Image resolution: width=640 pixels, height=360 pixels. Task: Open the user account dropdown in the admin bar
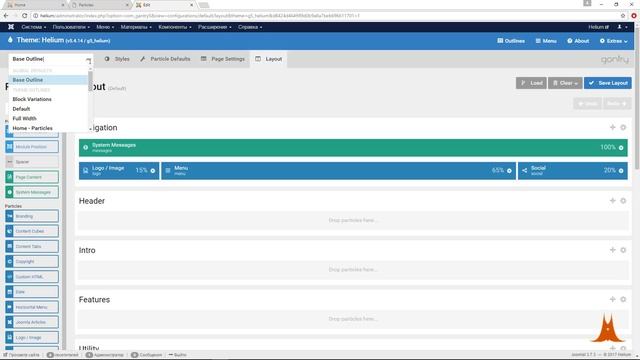click(622, 27)
